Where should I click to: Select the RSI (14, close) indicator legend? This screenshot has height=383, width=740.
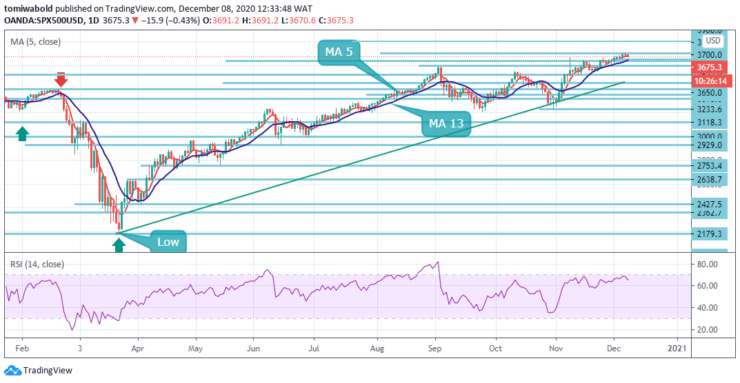(x=37, y=264)
